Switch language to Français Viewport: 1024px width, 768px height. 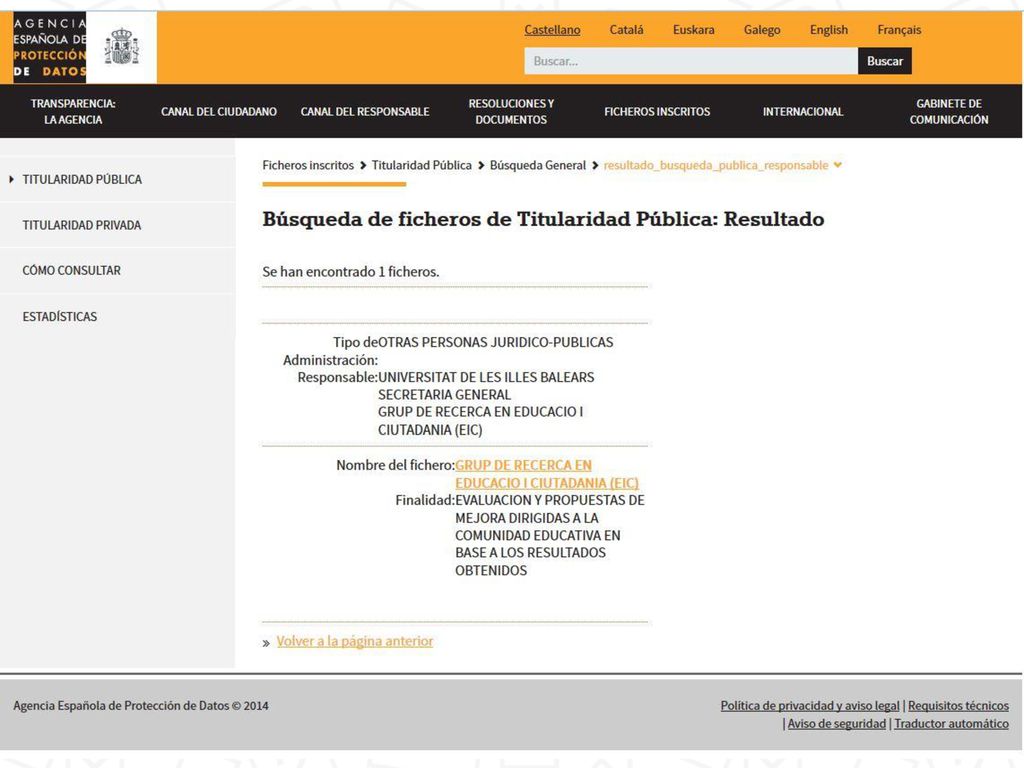coord(899,30)
